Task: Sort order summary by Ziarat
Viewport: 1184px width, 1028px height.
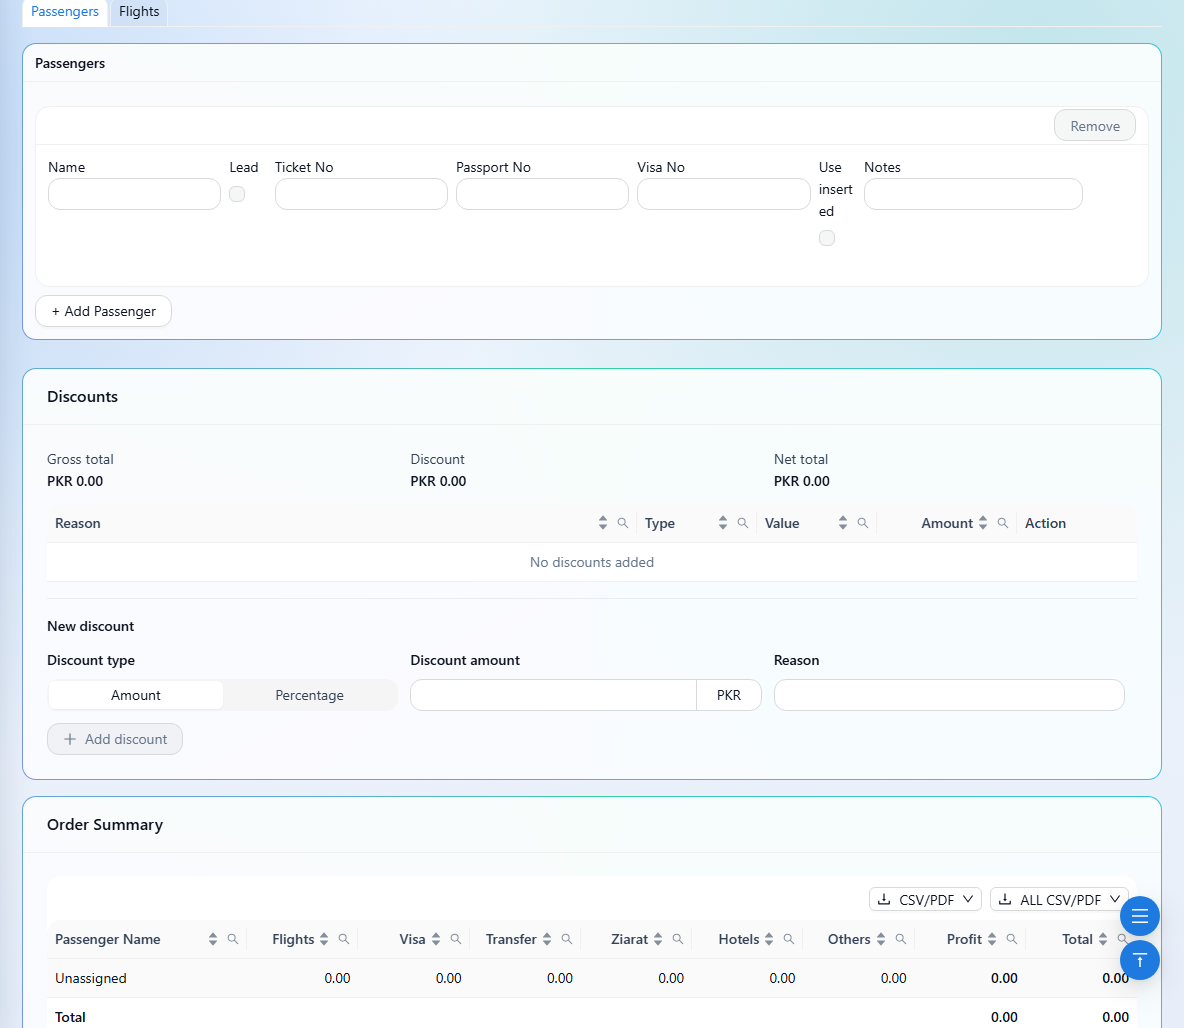Action: point(658,939)
